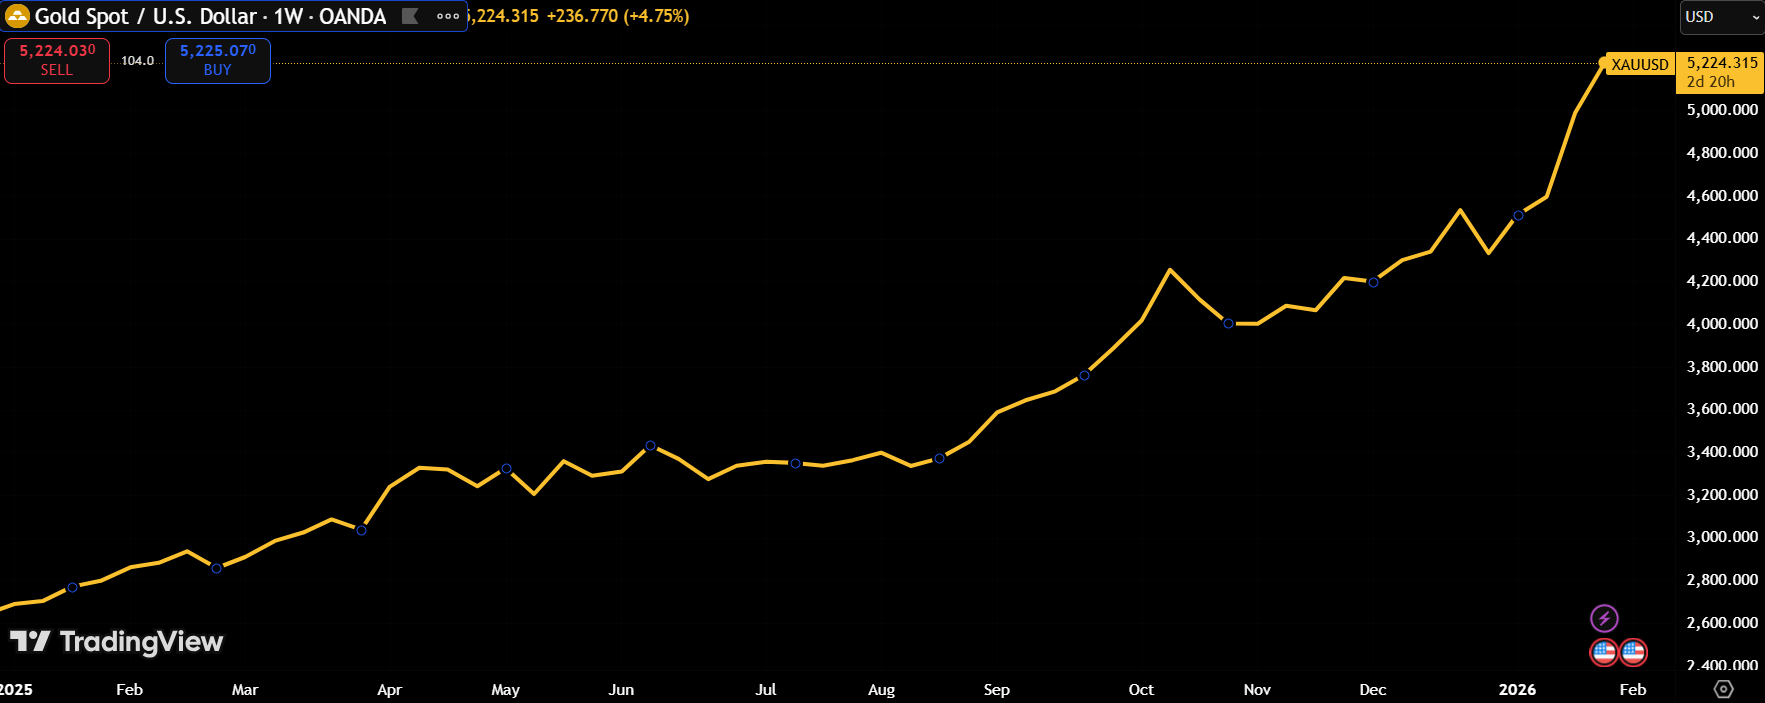Click the left US flag economic event
The height and width of the screenshot is (703, 1765).
click(x=1603, y=653)
